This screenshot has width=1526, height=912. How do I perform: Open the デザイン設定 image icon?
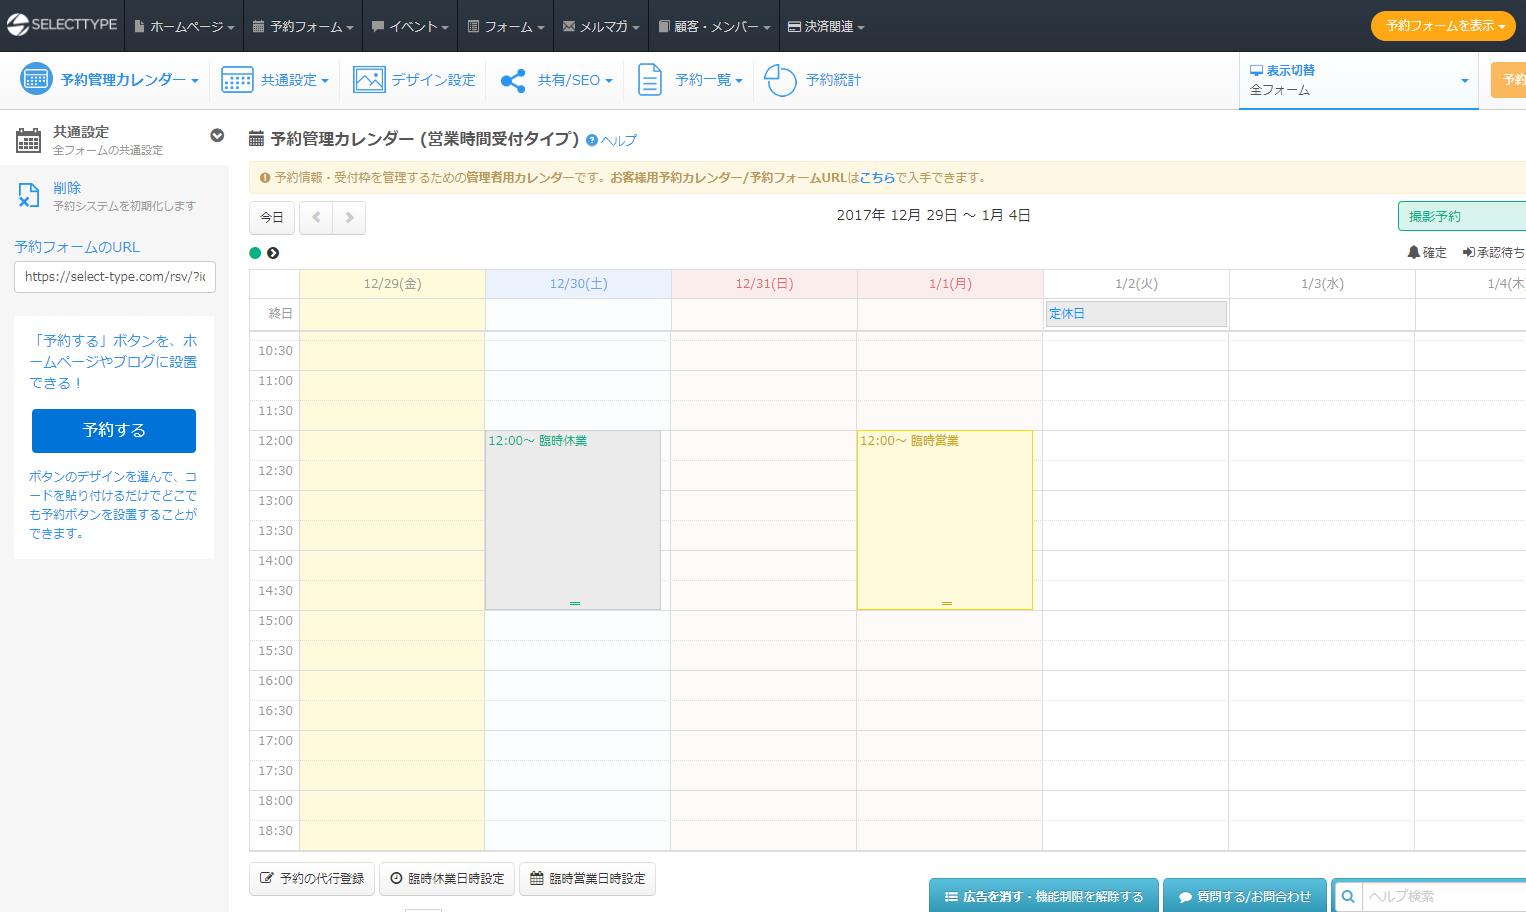coord(369,80)
